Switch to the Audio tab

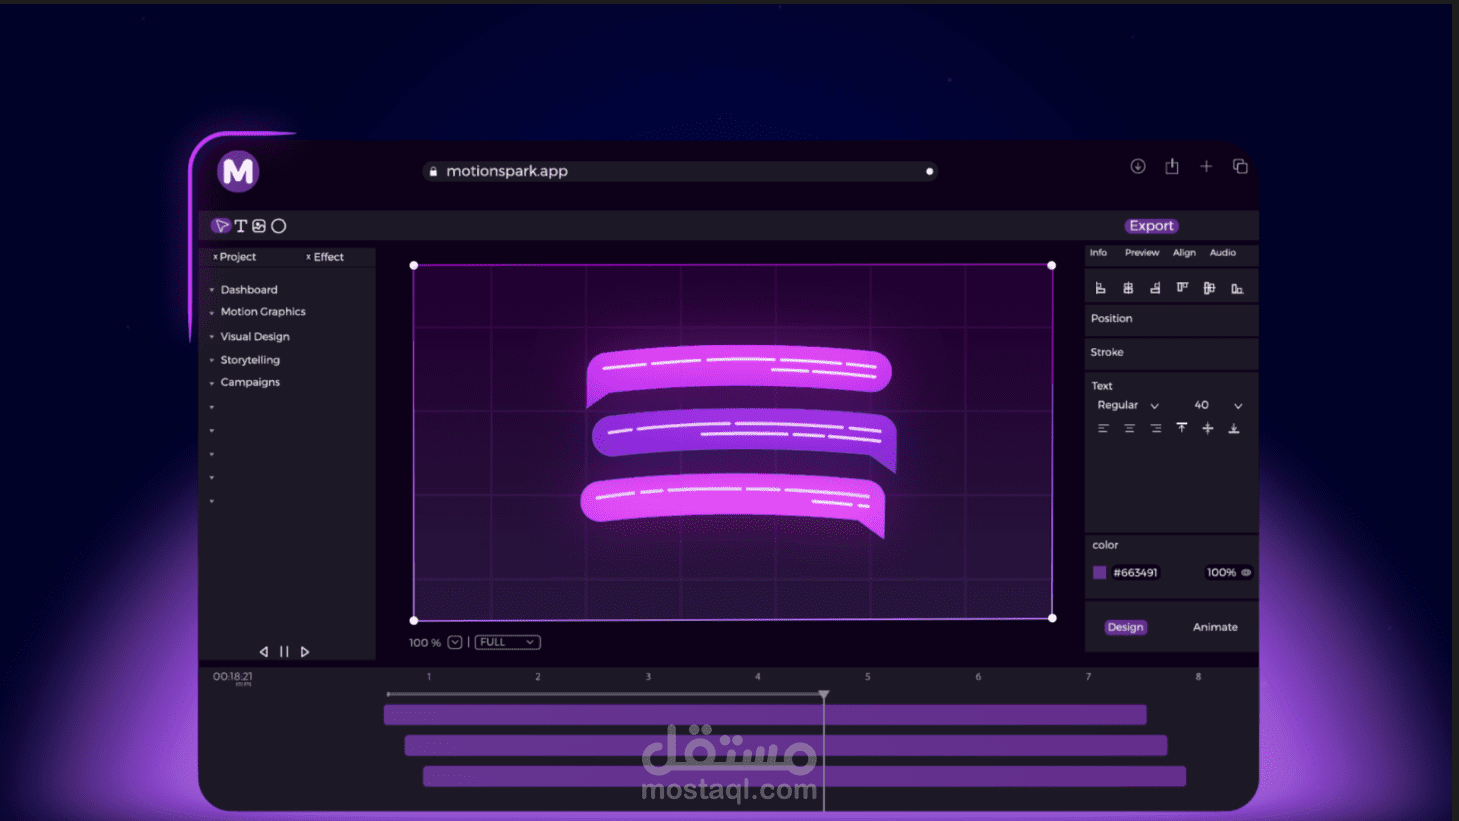(1223, 253)
